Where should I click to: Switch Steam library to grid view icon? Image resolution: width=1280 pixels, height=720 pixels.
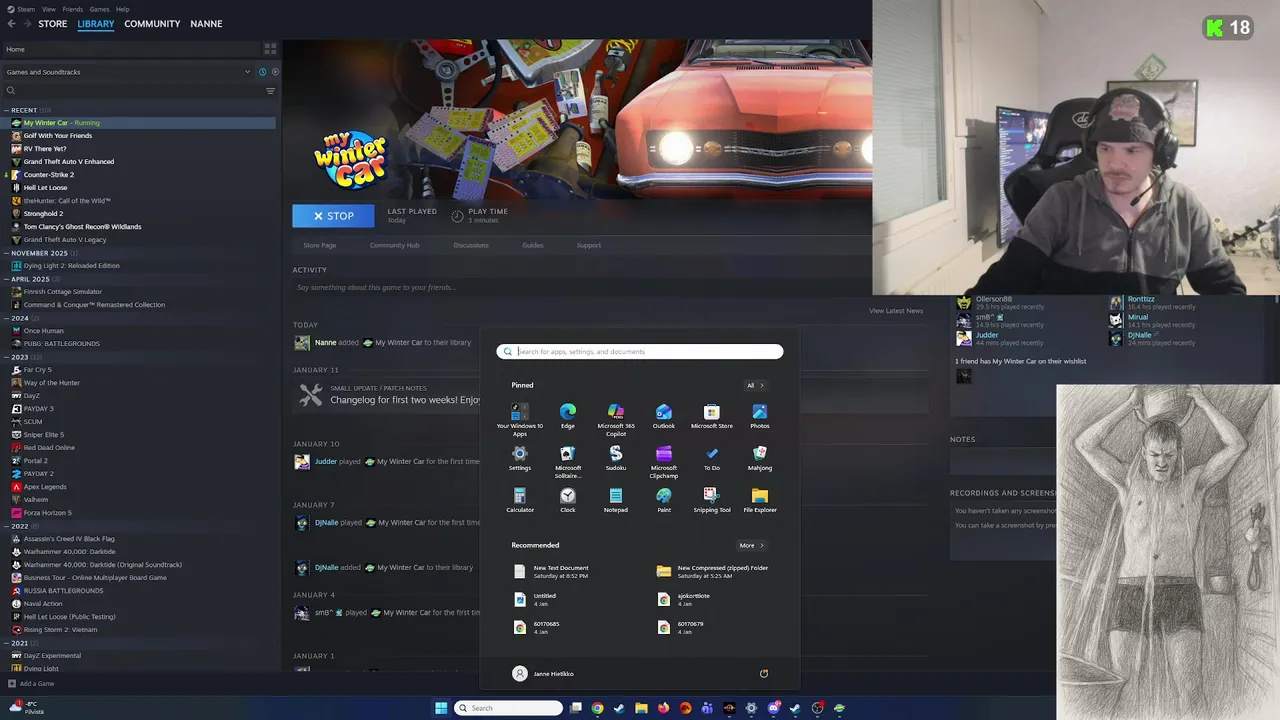[270, 49]
